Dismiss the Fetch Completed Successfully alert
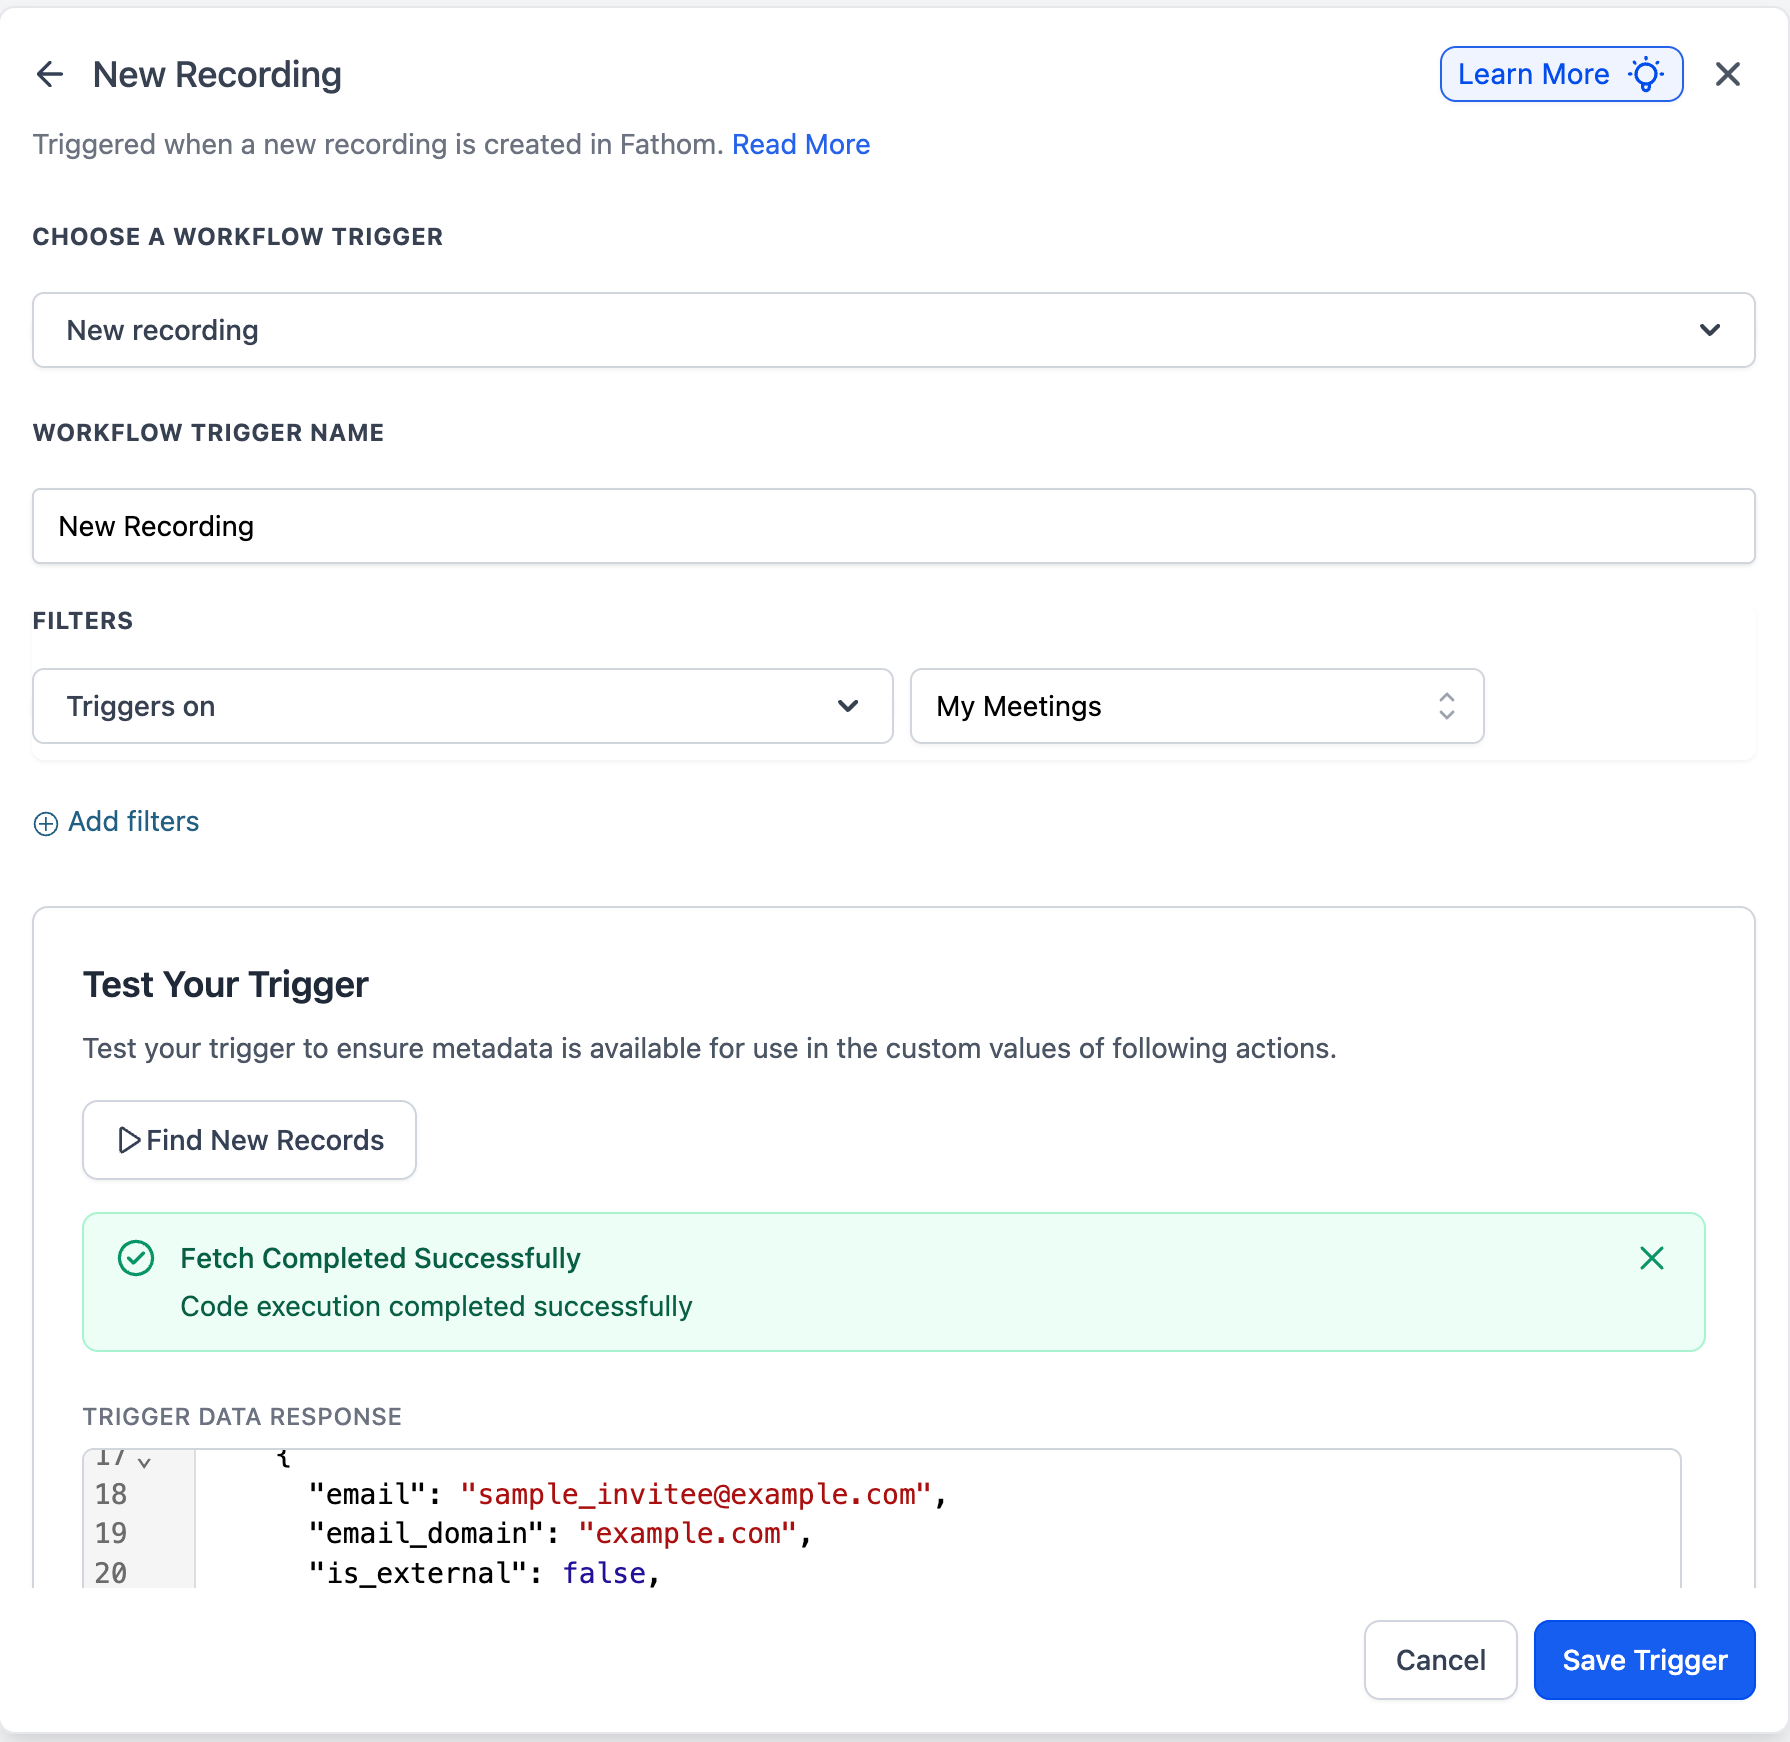Viewport: 1790px width, 1742px height. pyautogui.click(x=1652, y=1258)
